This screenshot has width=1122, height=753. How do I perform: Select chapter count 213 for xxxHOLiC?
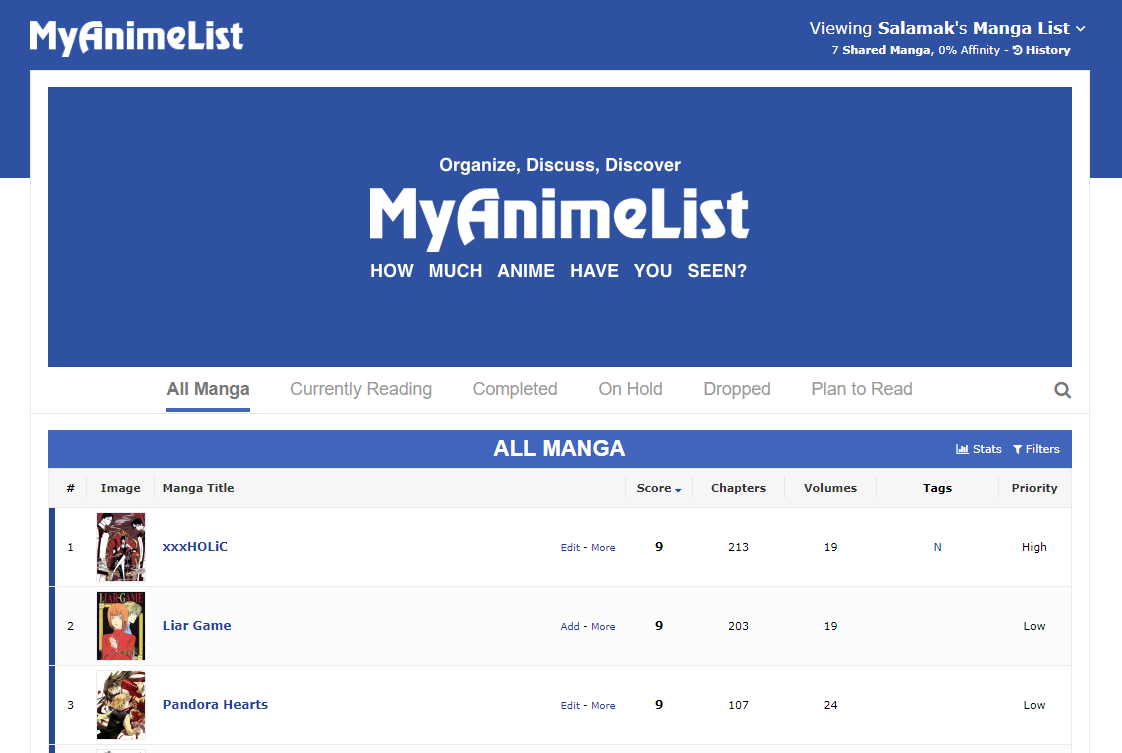tap(738, 547)
